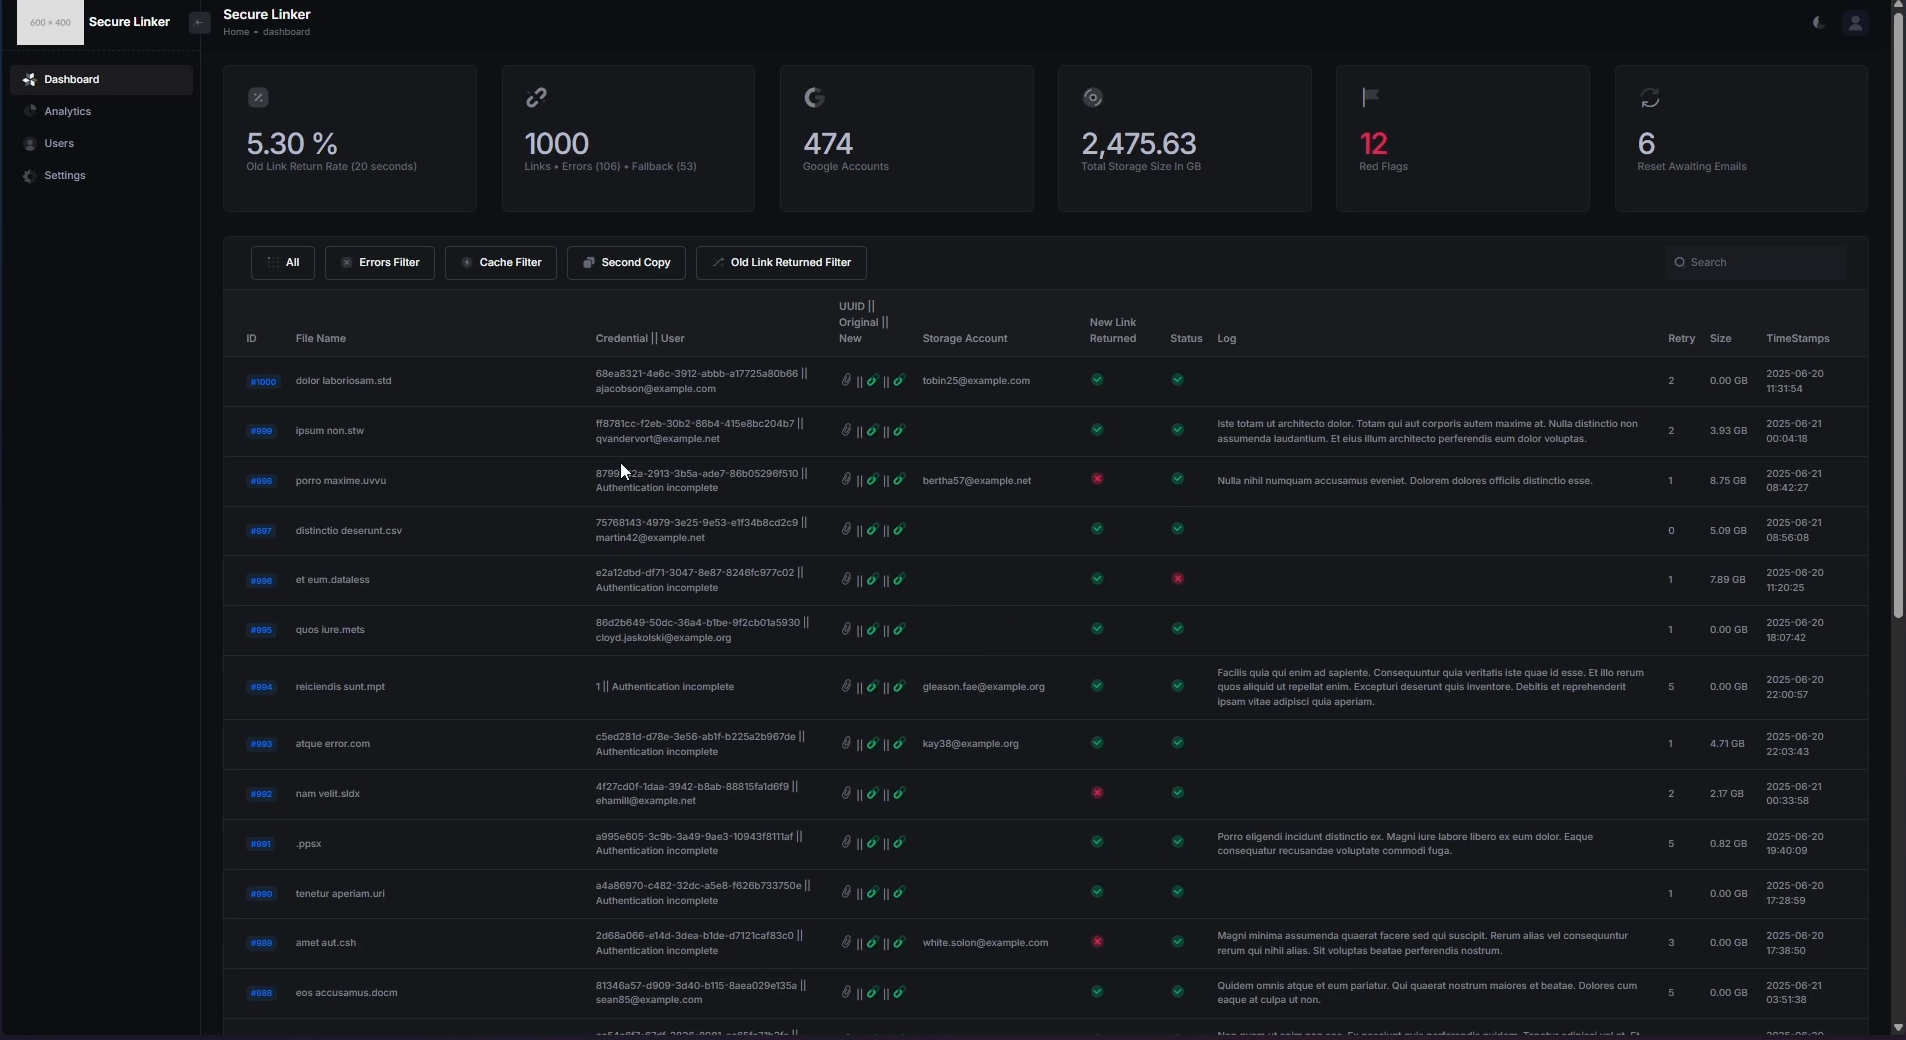Open the Users section in the sidebar
The width and height of the screenshot is (1906, 1040).
(x=60, y=143)
